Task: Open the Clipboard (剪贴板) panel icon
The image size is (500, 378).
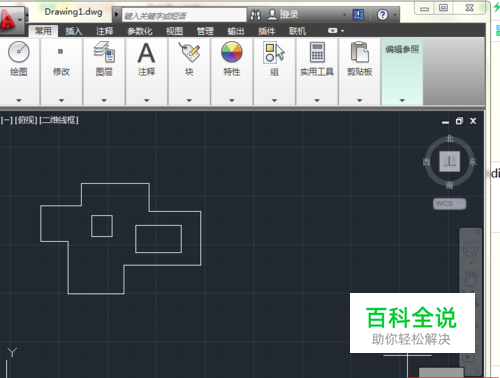Action: pyautogui.click(x=360, y=52)
